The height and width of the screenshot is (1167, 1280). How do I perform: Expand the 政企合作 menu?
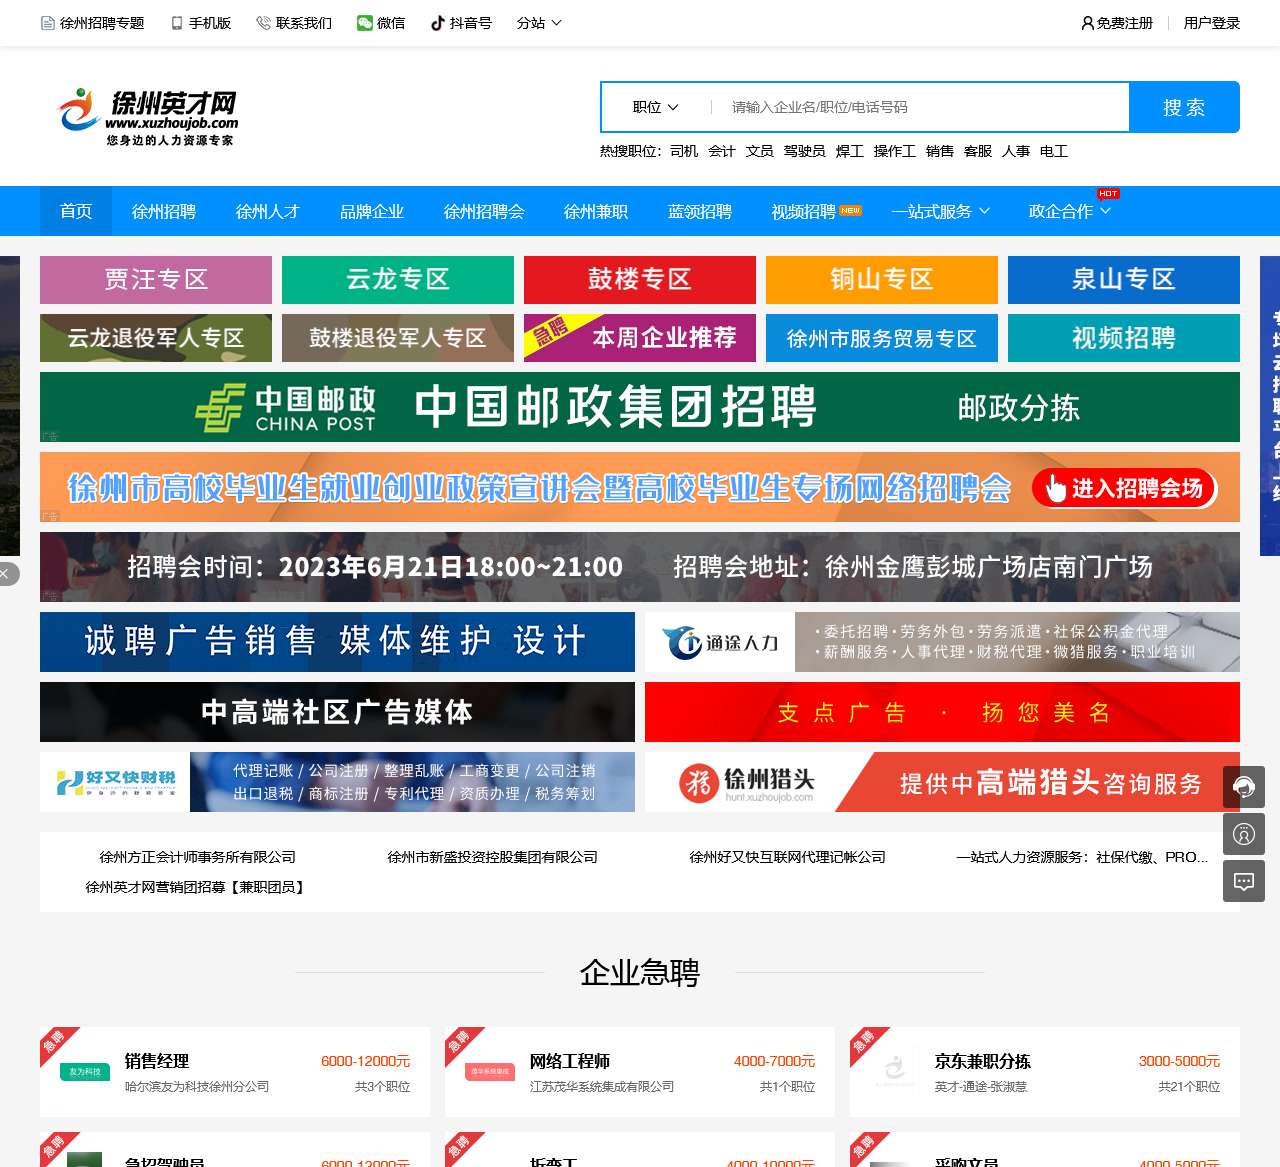coord(1069,211)
